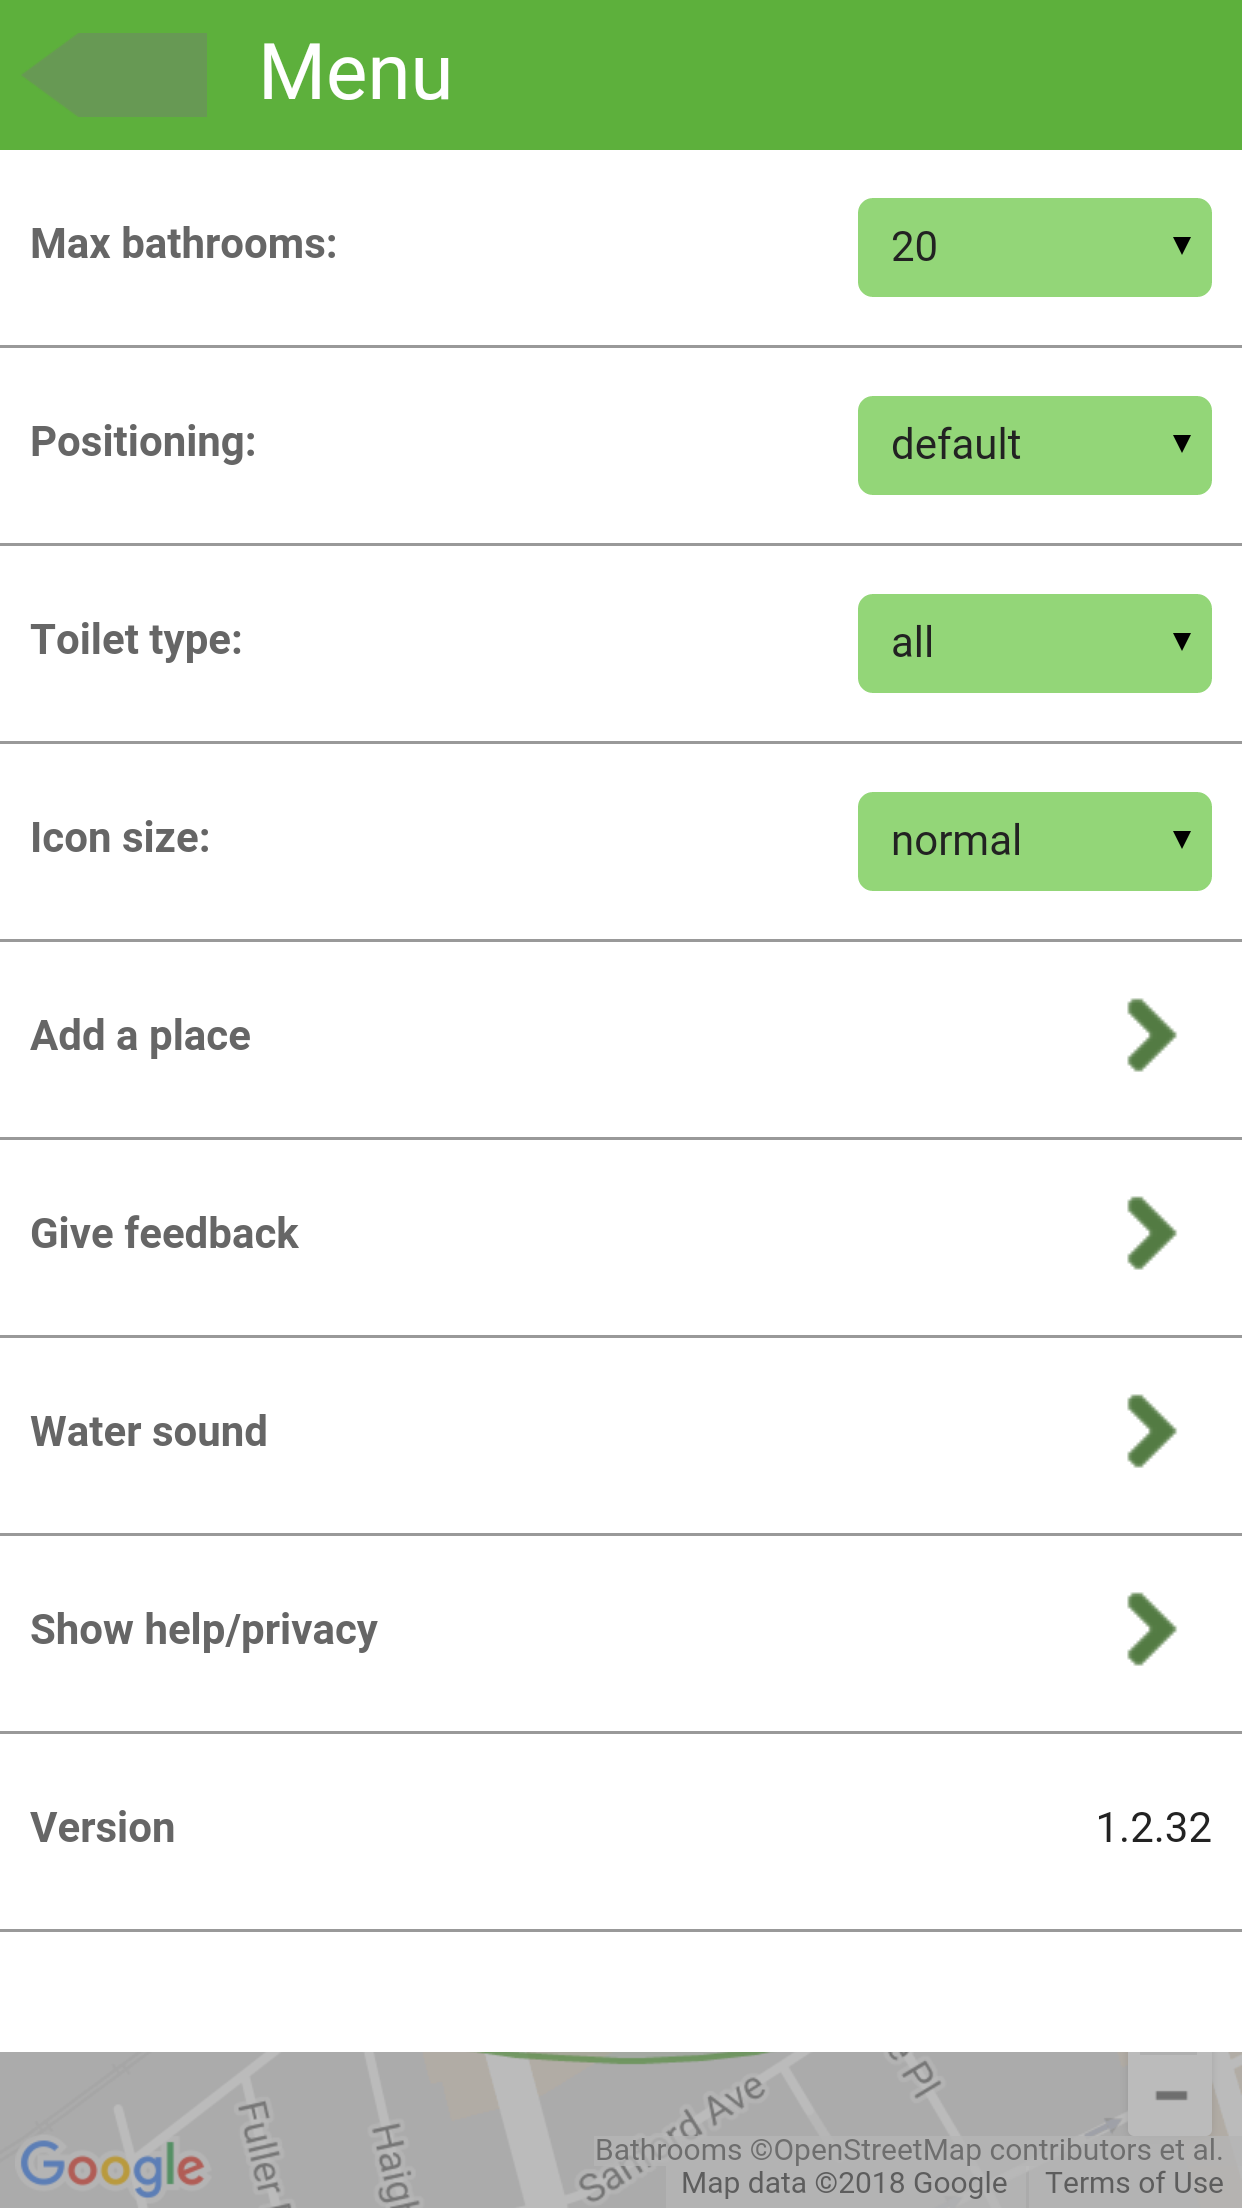Open the Max bathrooms dropdown
The image size is (1242, 2208).
1034,247
